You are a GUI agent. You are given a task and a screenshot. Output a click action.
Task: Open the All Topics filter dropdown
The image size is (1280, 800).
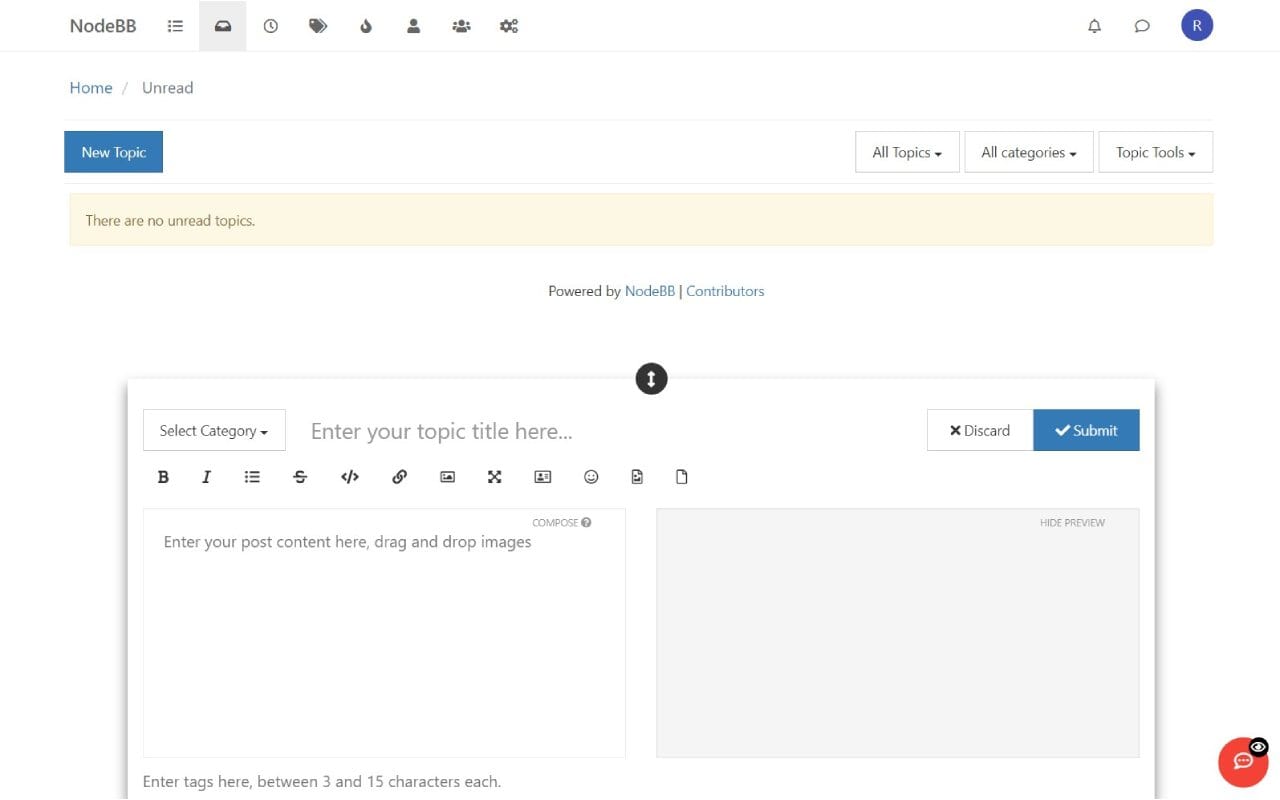click(906, 152)
